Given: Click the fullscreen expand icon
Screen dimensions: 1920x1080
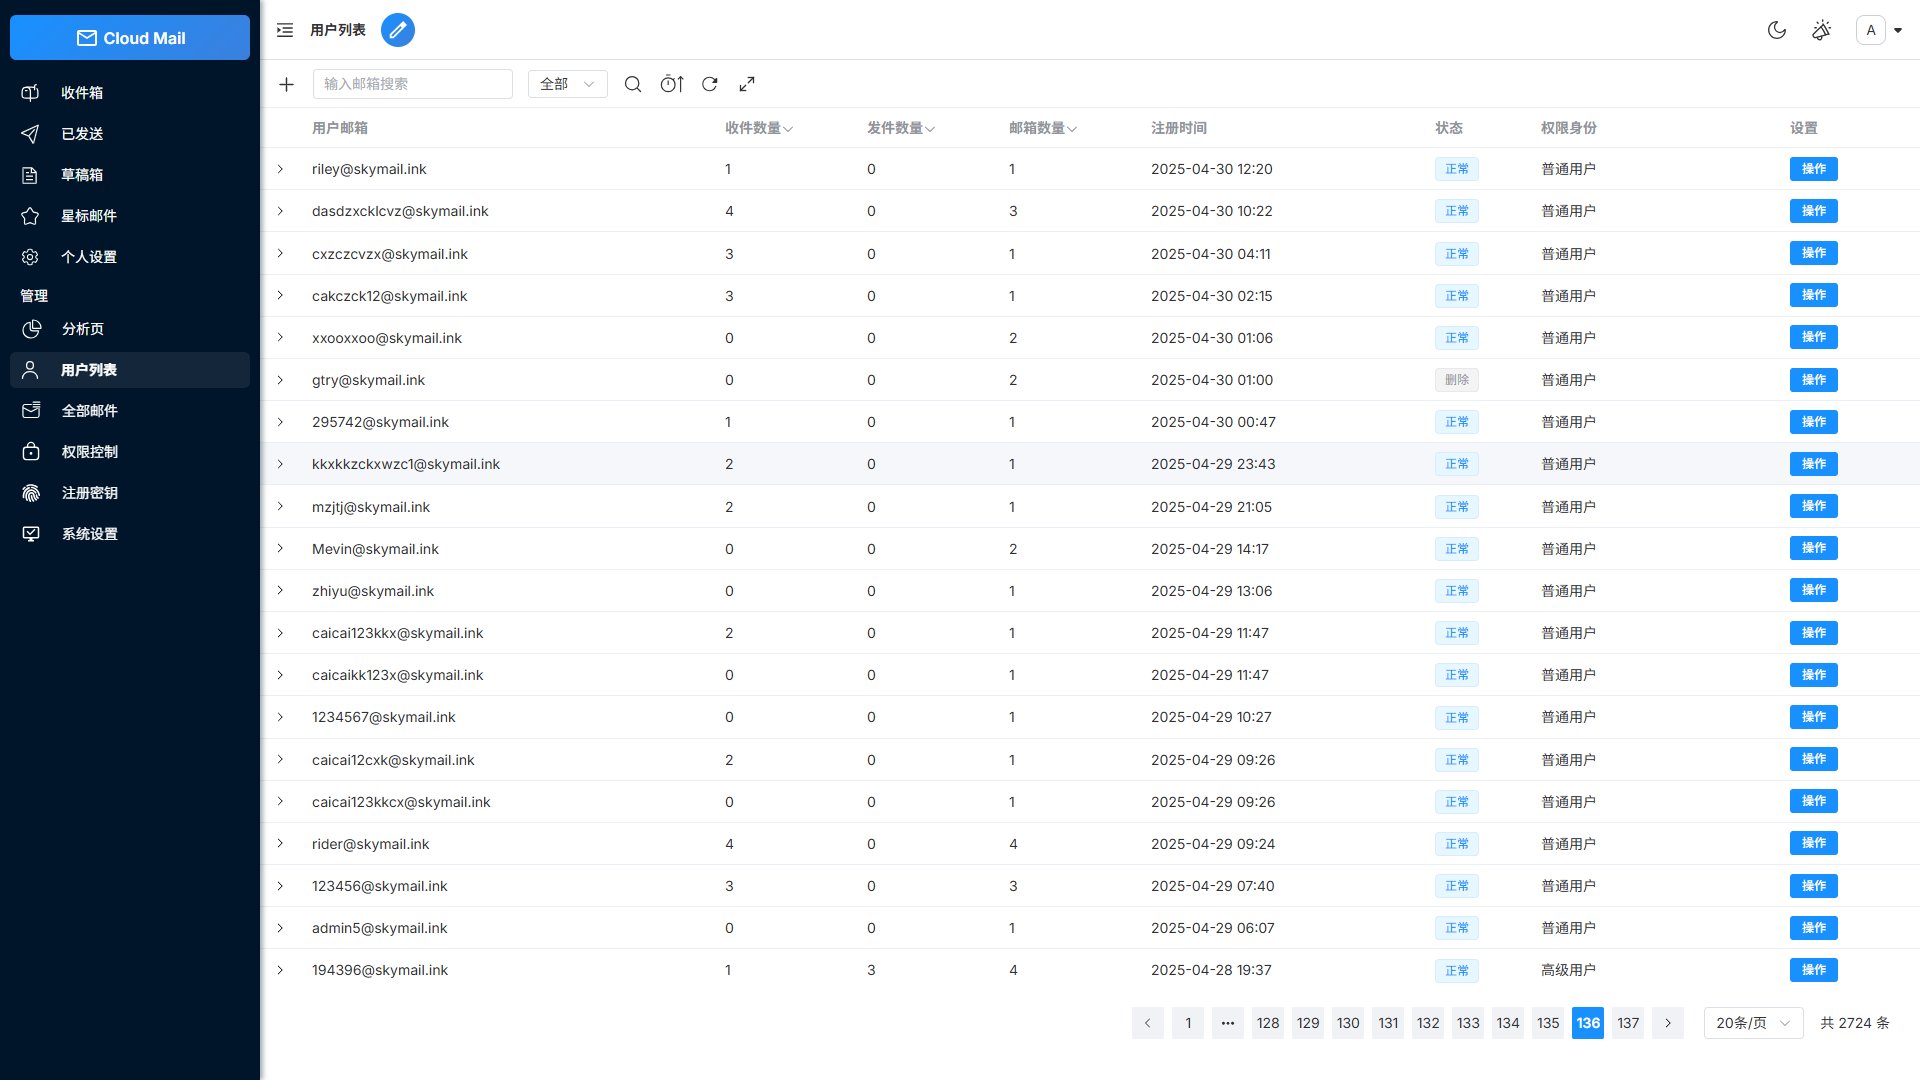Looking at the screenshot, I should tap(747, 84).
